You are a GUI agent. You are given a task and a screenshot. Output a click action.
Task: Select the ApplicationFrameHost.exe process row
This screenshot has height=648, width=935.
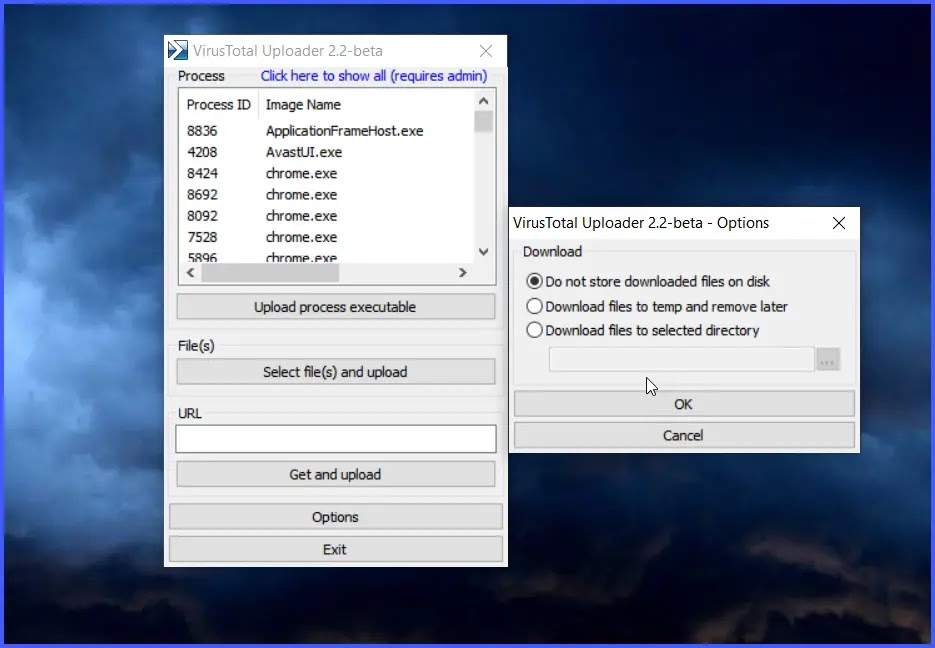coord(327,131)
